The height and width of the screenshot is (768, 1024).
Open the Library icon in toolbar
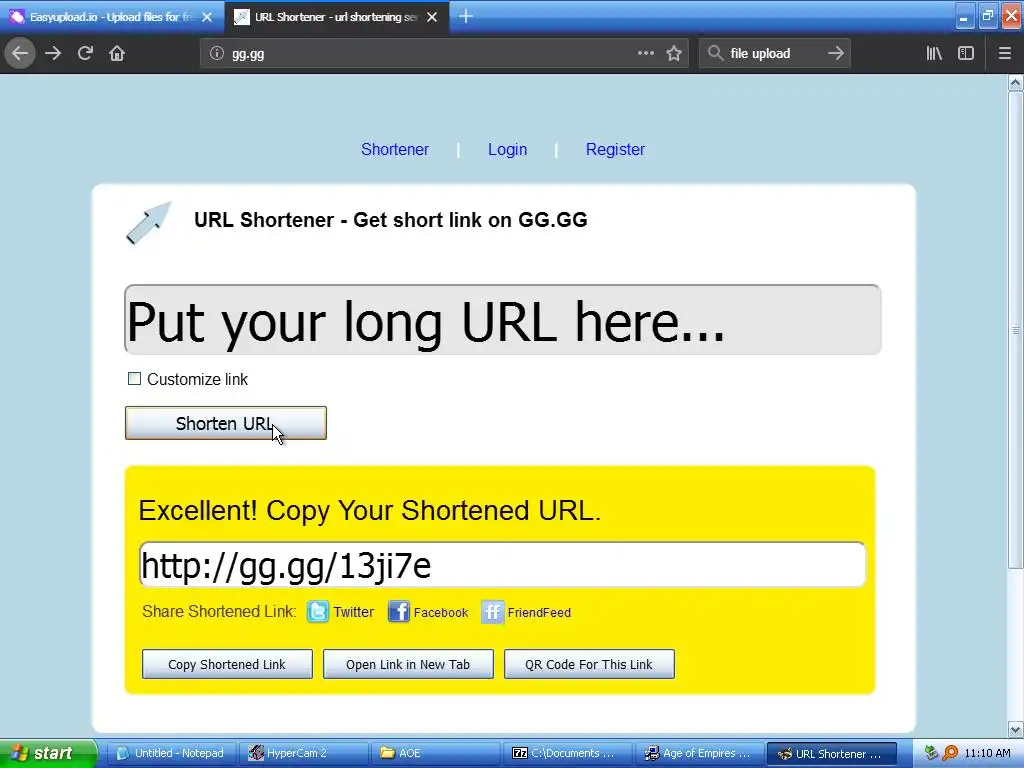tap(934, 53)
